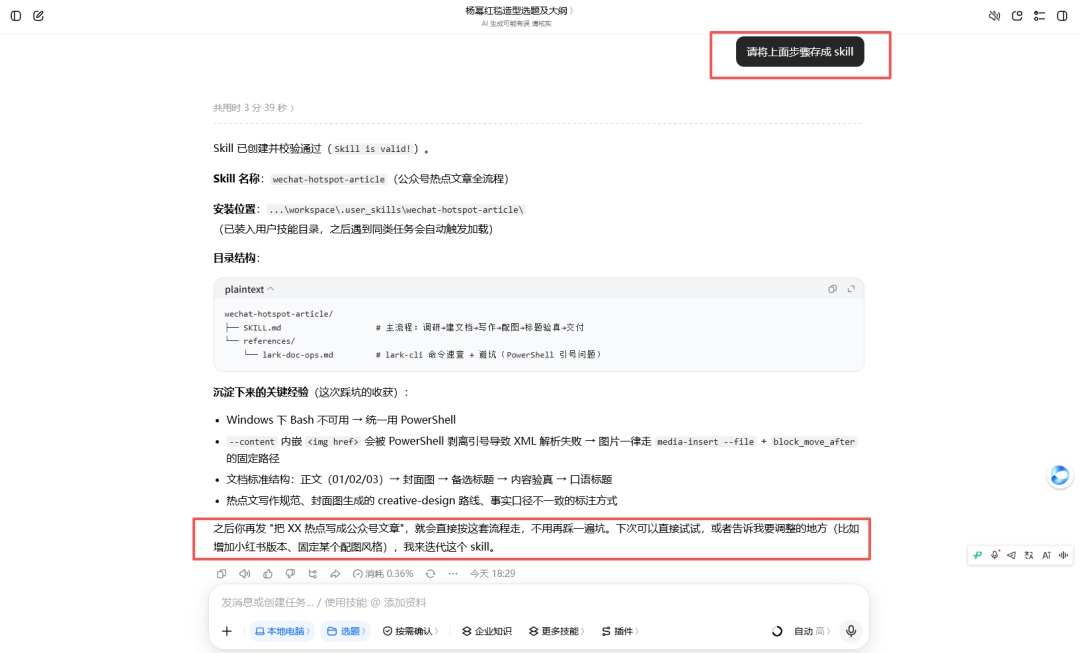The height and width of the screenshot is (653, 1080).
Task: Click the floating toolbar microphone with red dot
Action: [x=995, y=555]
